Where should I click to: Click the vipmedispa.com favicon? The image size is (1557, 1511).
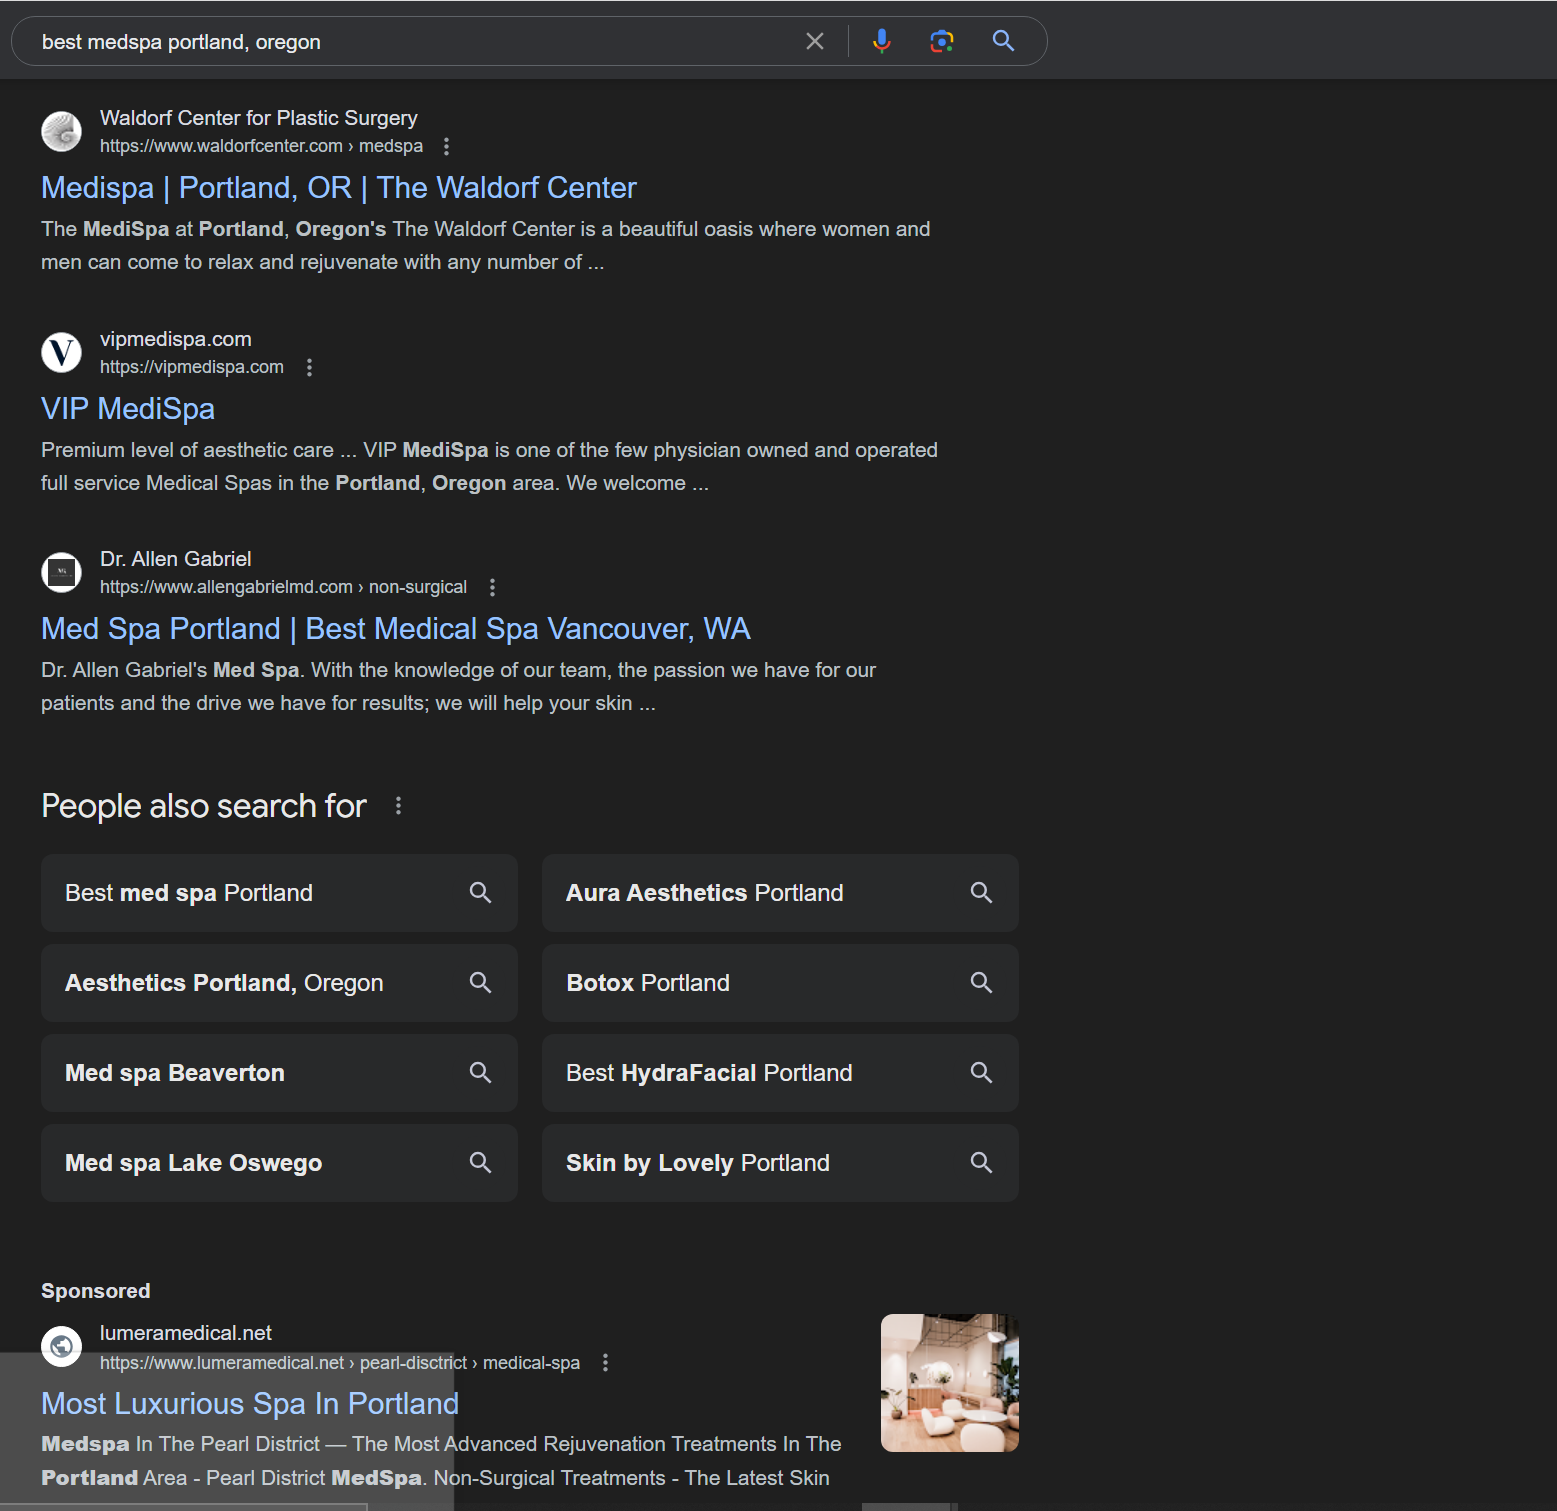point(61,352)
